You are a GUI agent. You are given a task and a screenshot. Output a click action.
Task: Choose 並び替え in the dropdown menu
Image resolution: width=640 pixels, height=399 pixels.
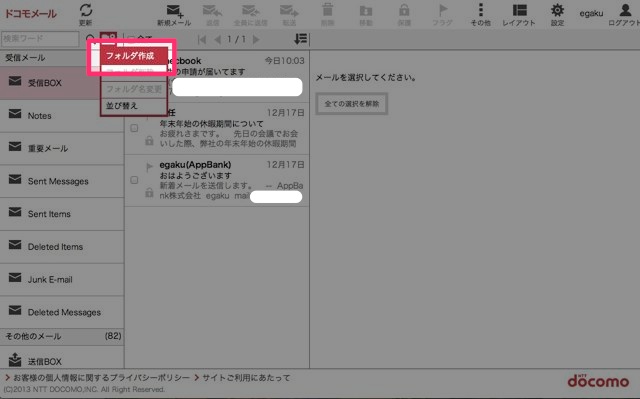point(134,106)
